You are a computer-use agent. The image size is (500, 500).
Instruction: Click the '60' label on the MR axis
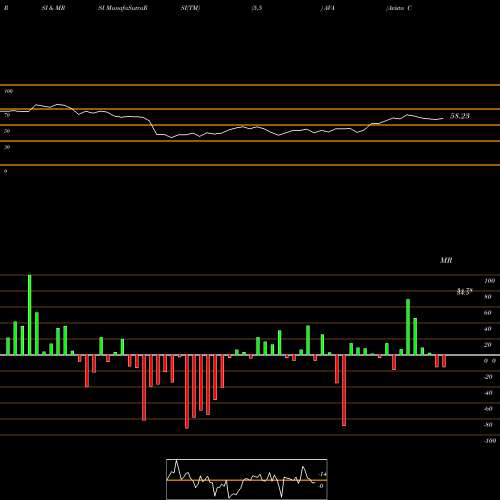[488, 313]
